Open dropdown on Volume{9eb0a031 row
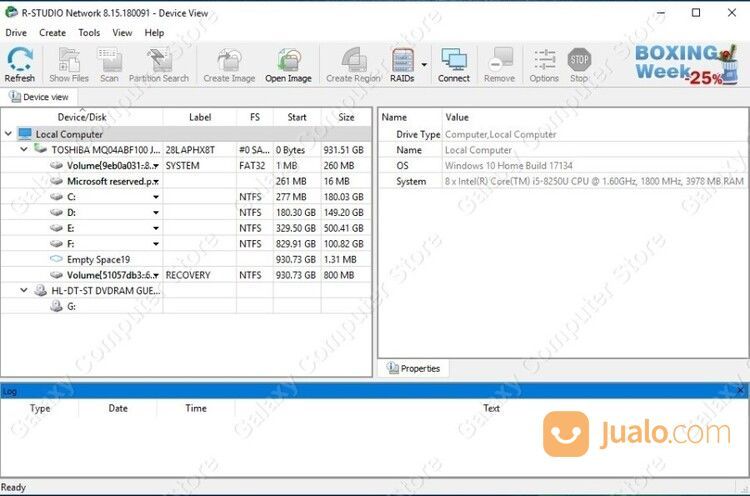 click(156, 166)
